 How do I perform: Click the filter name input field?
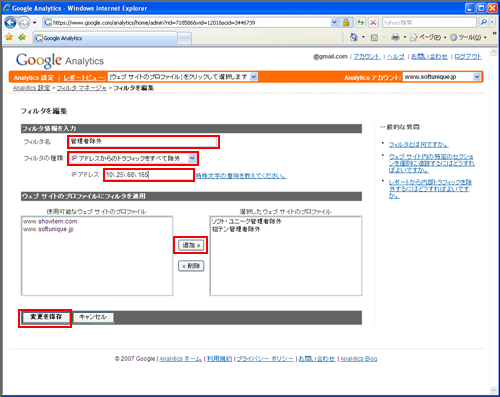click(143, 142)
